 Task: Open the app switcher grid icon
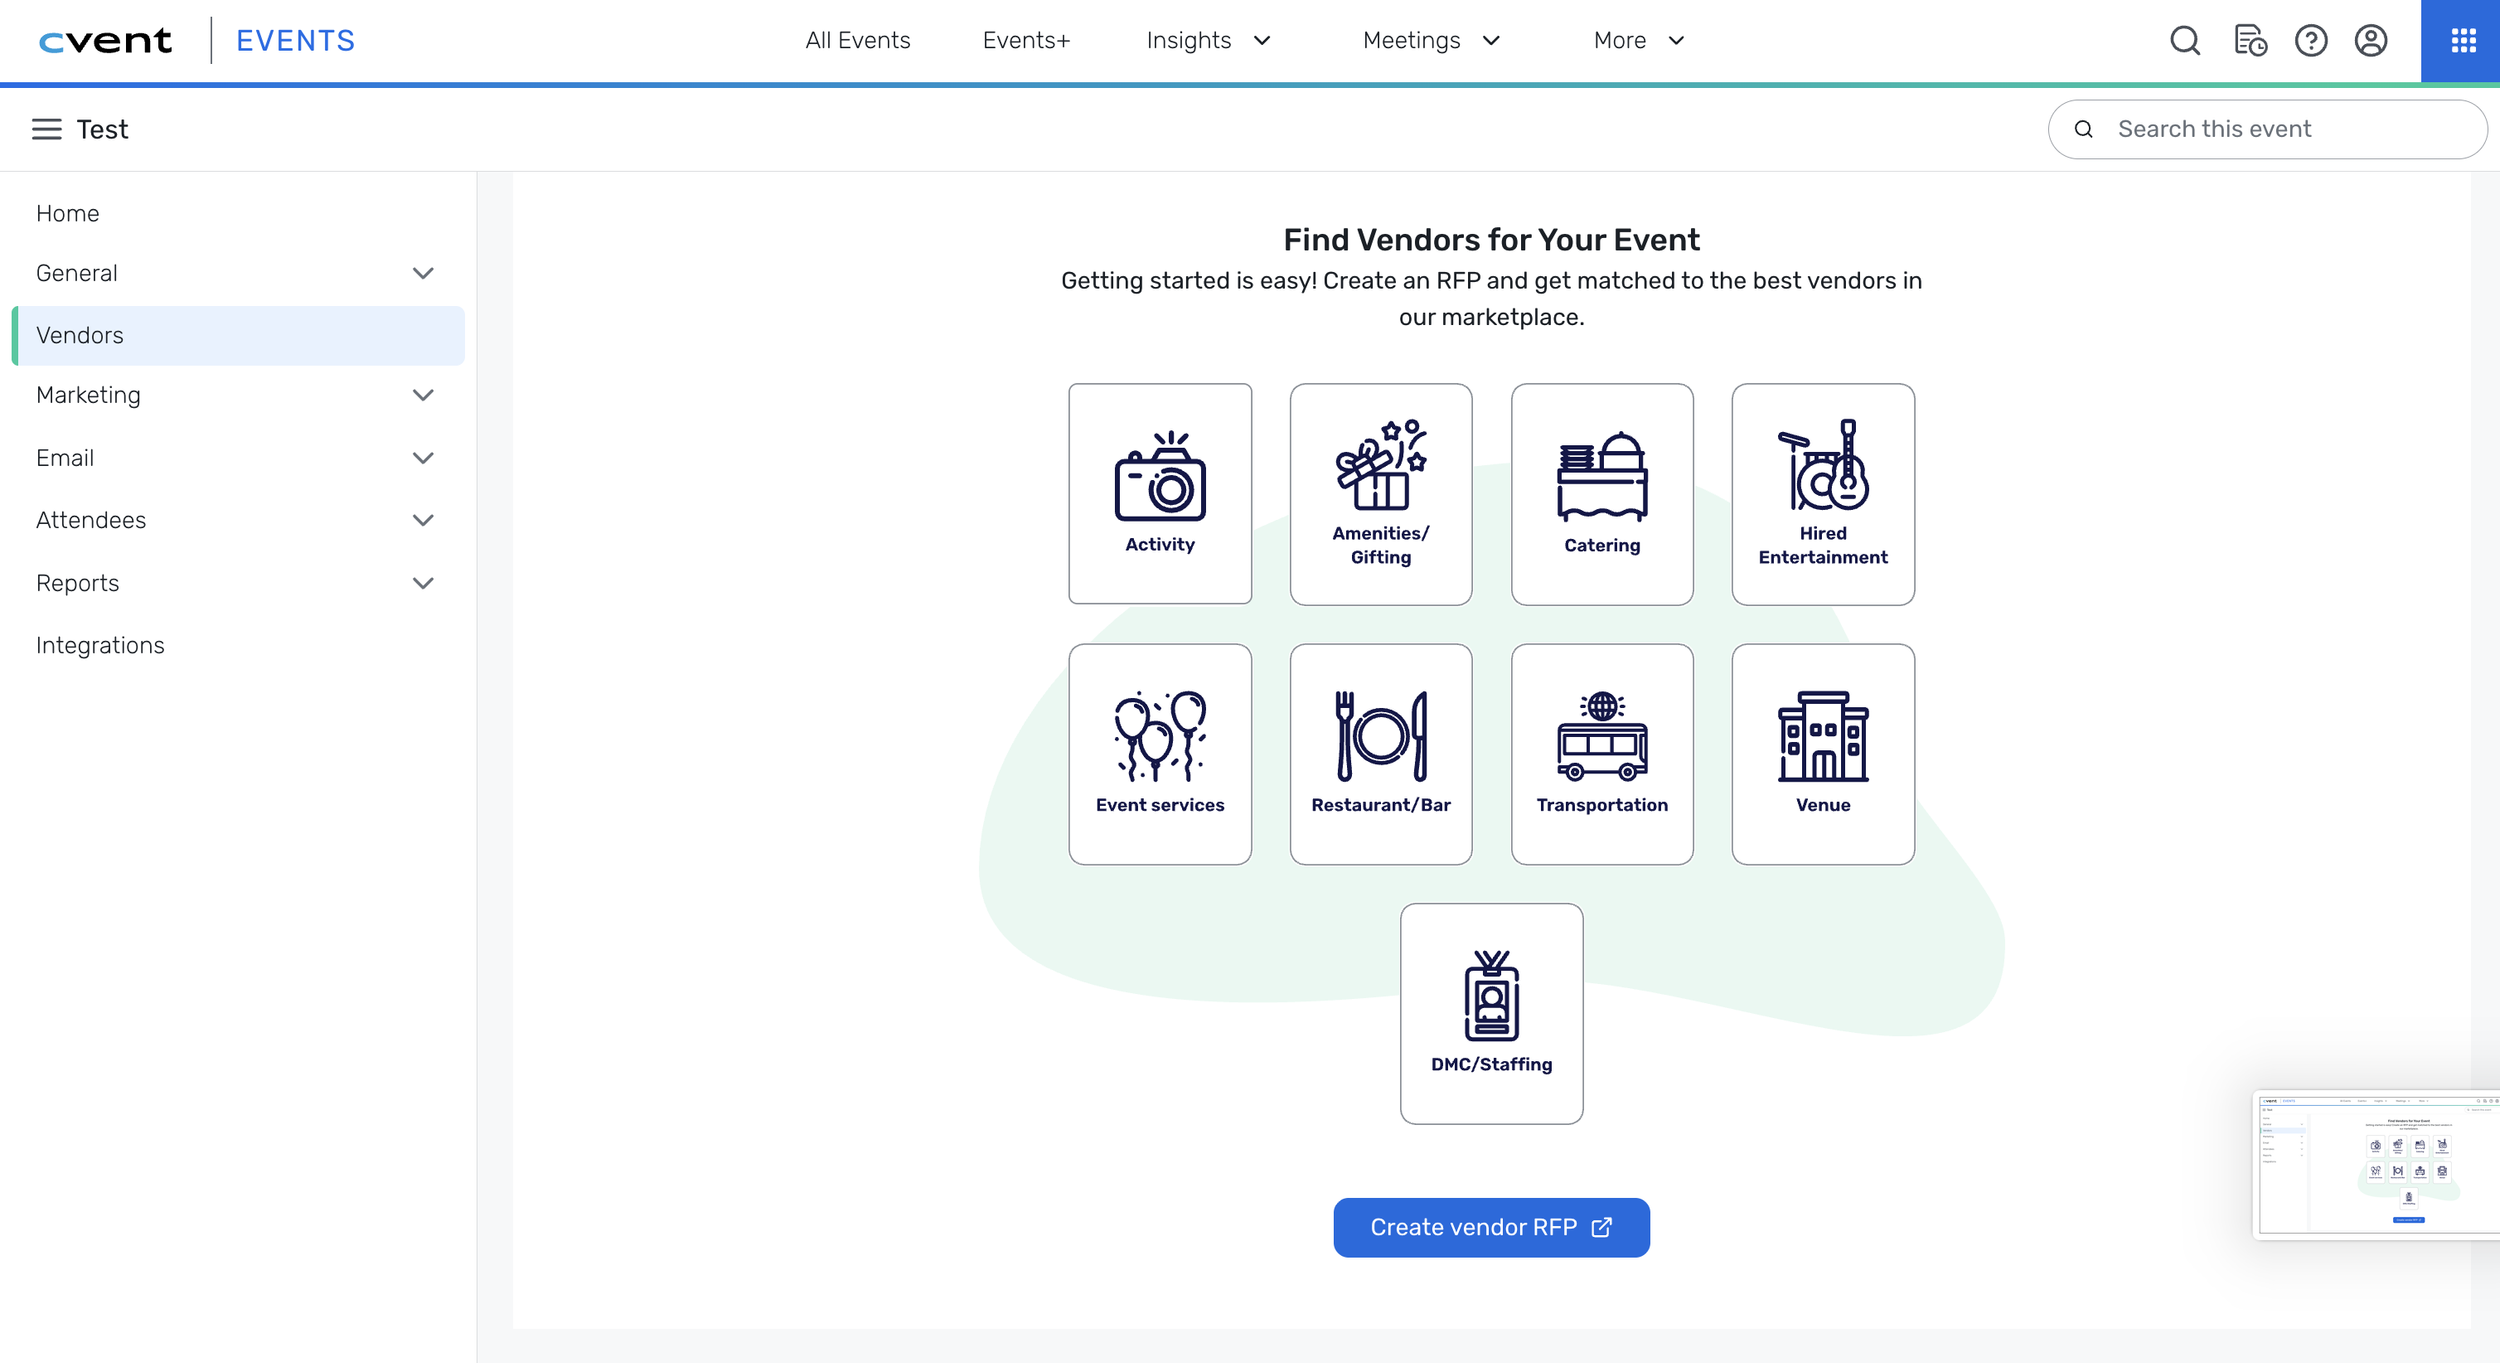[x=2462, y=40]
